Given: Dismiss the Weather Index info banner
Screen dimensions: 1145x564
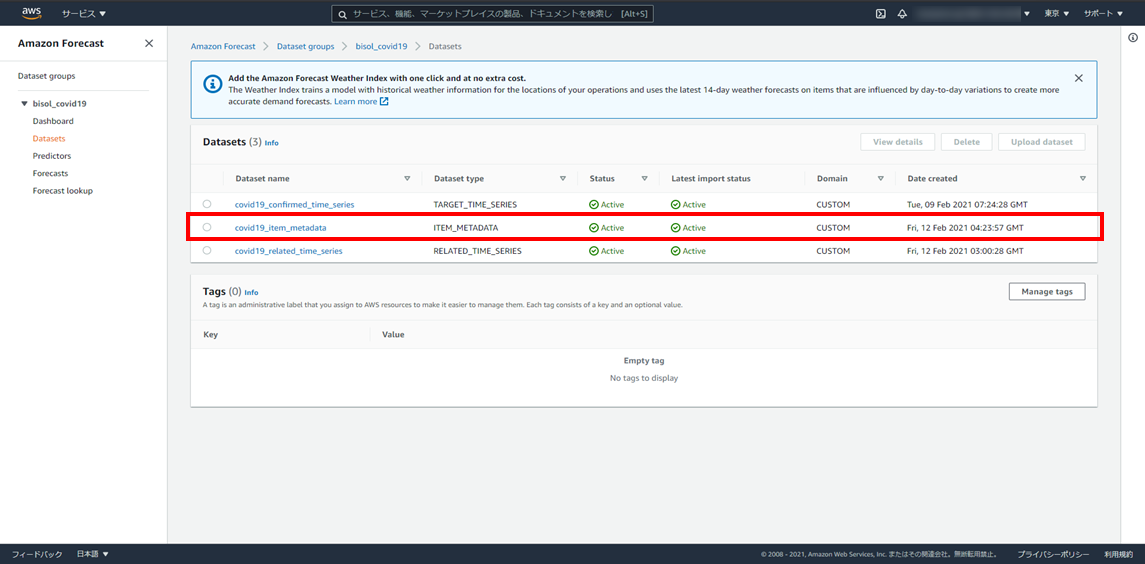Looking at the screenshot, I should click(1078, 78).
